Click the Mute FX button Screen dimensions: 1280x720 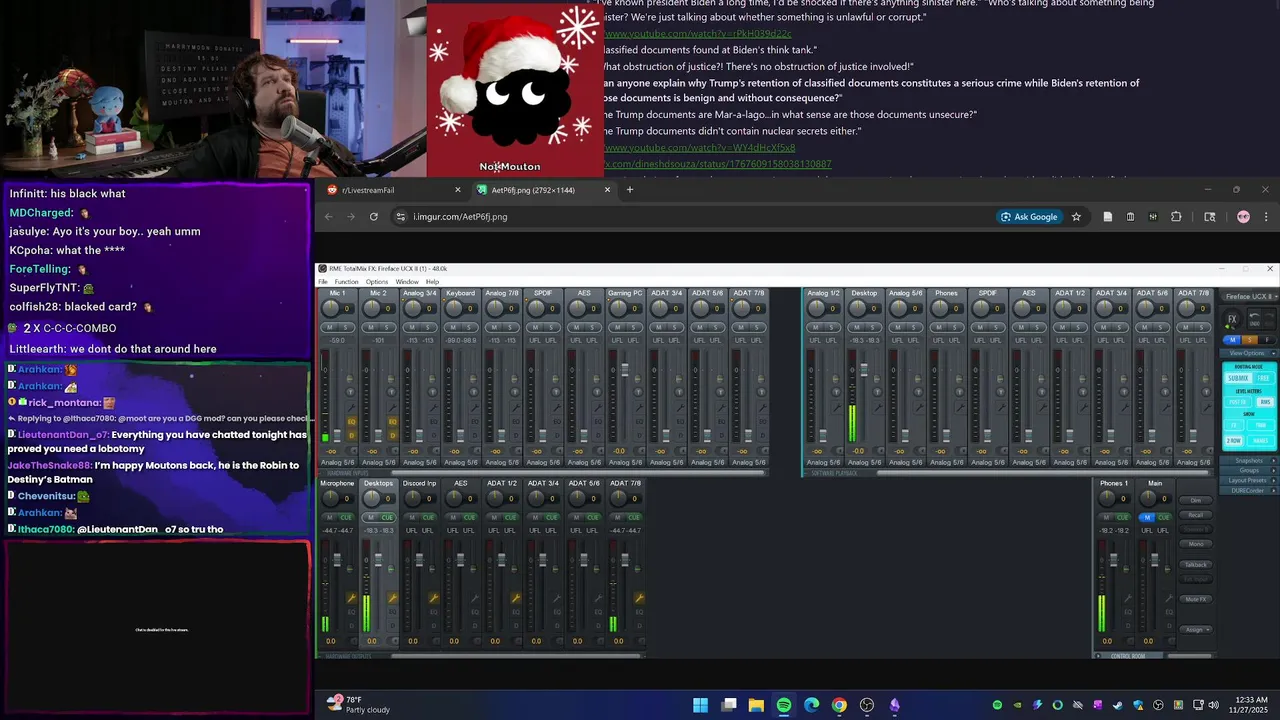[x=1196, y=599]
